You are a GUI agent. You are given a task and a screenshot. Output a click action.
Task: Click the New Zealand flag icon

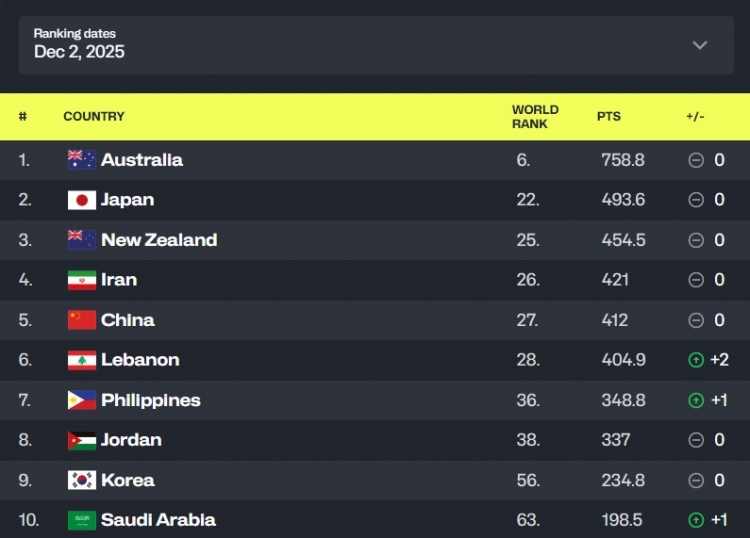82,240
